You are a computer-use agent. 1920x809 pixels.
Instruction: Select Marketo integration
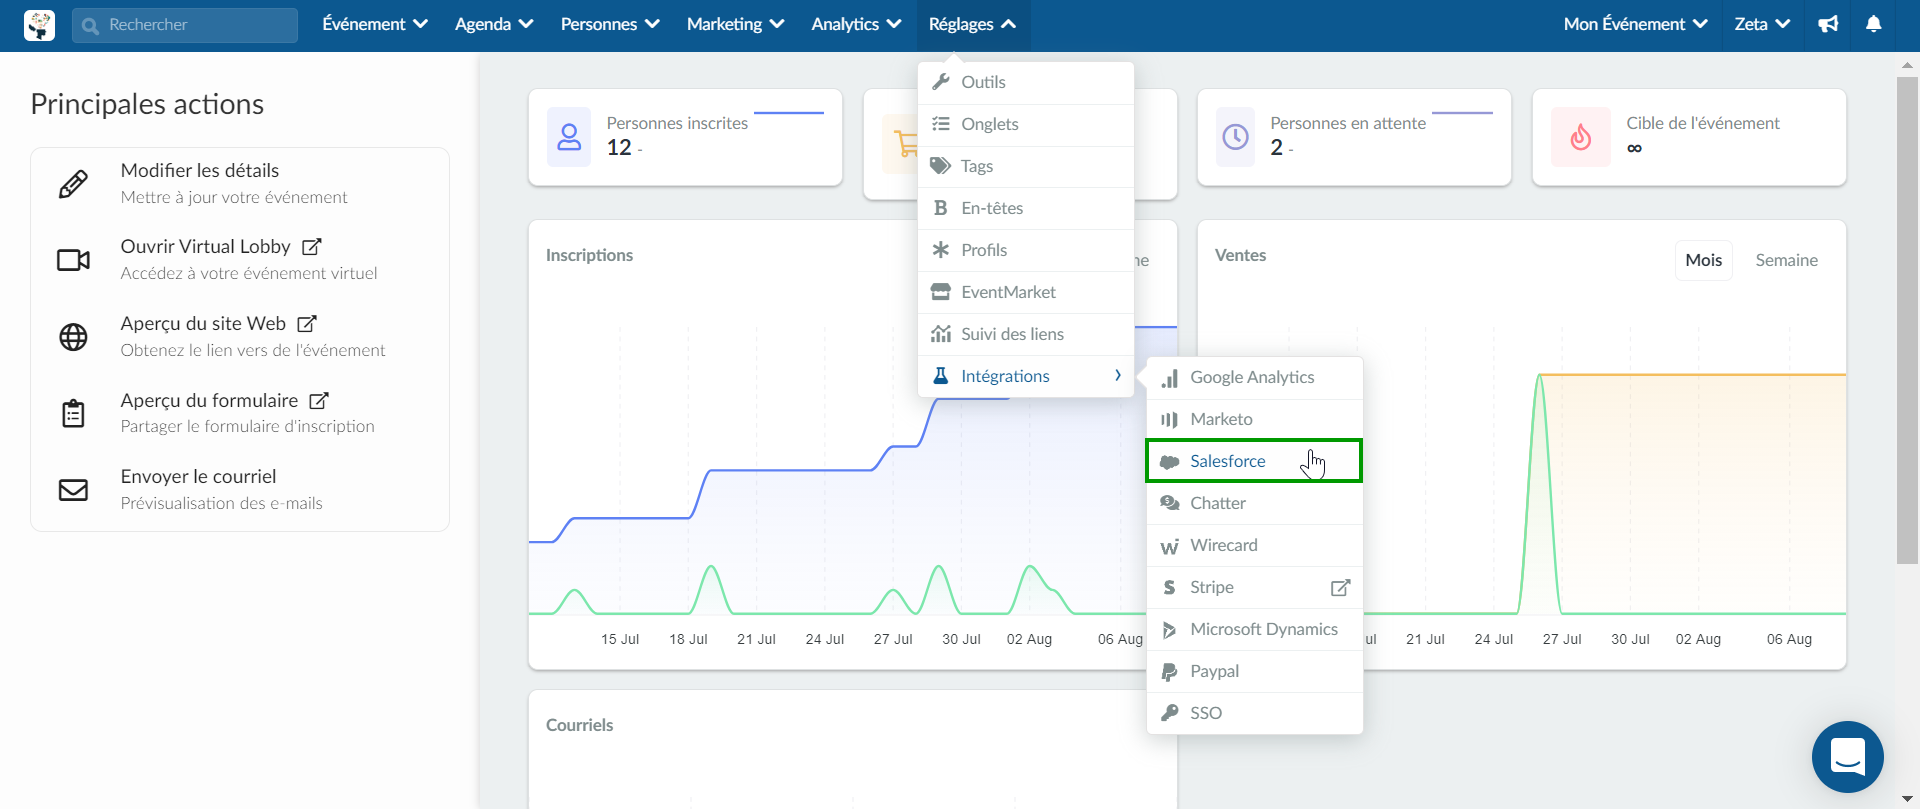1254,419
